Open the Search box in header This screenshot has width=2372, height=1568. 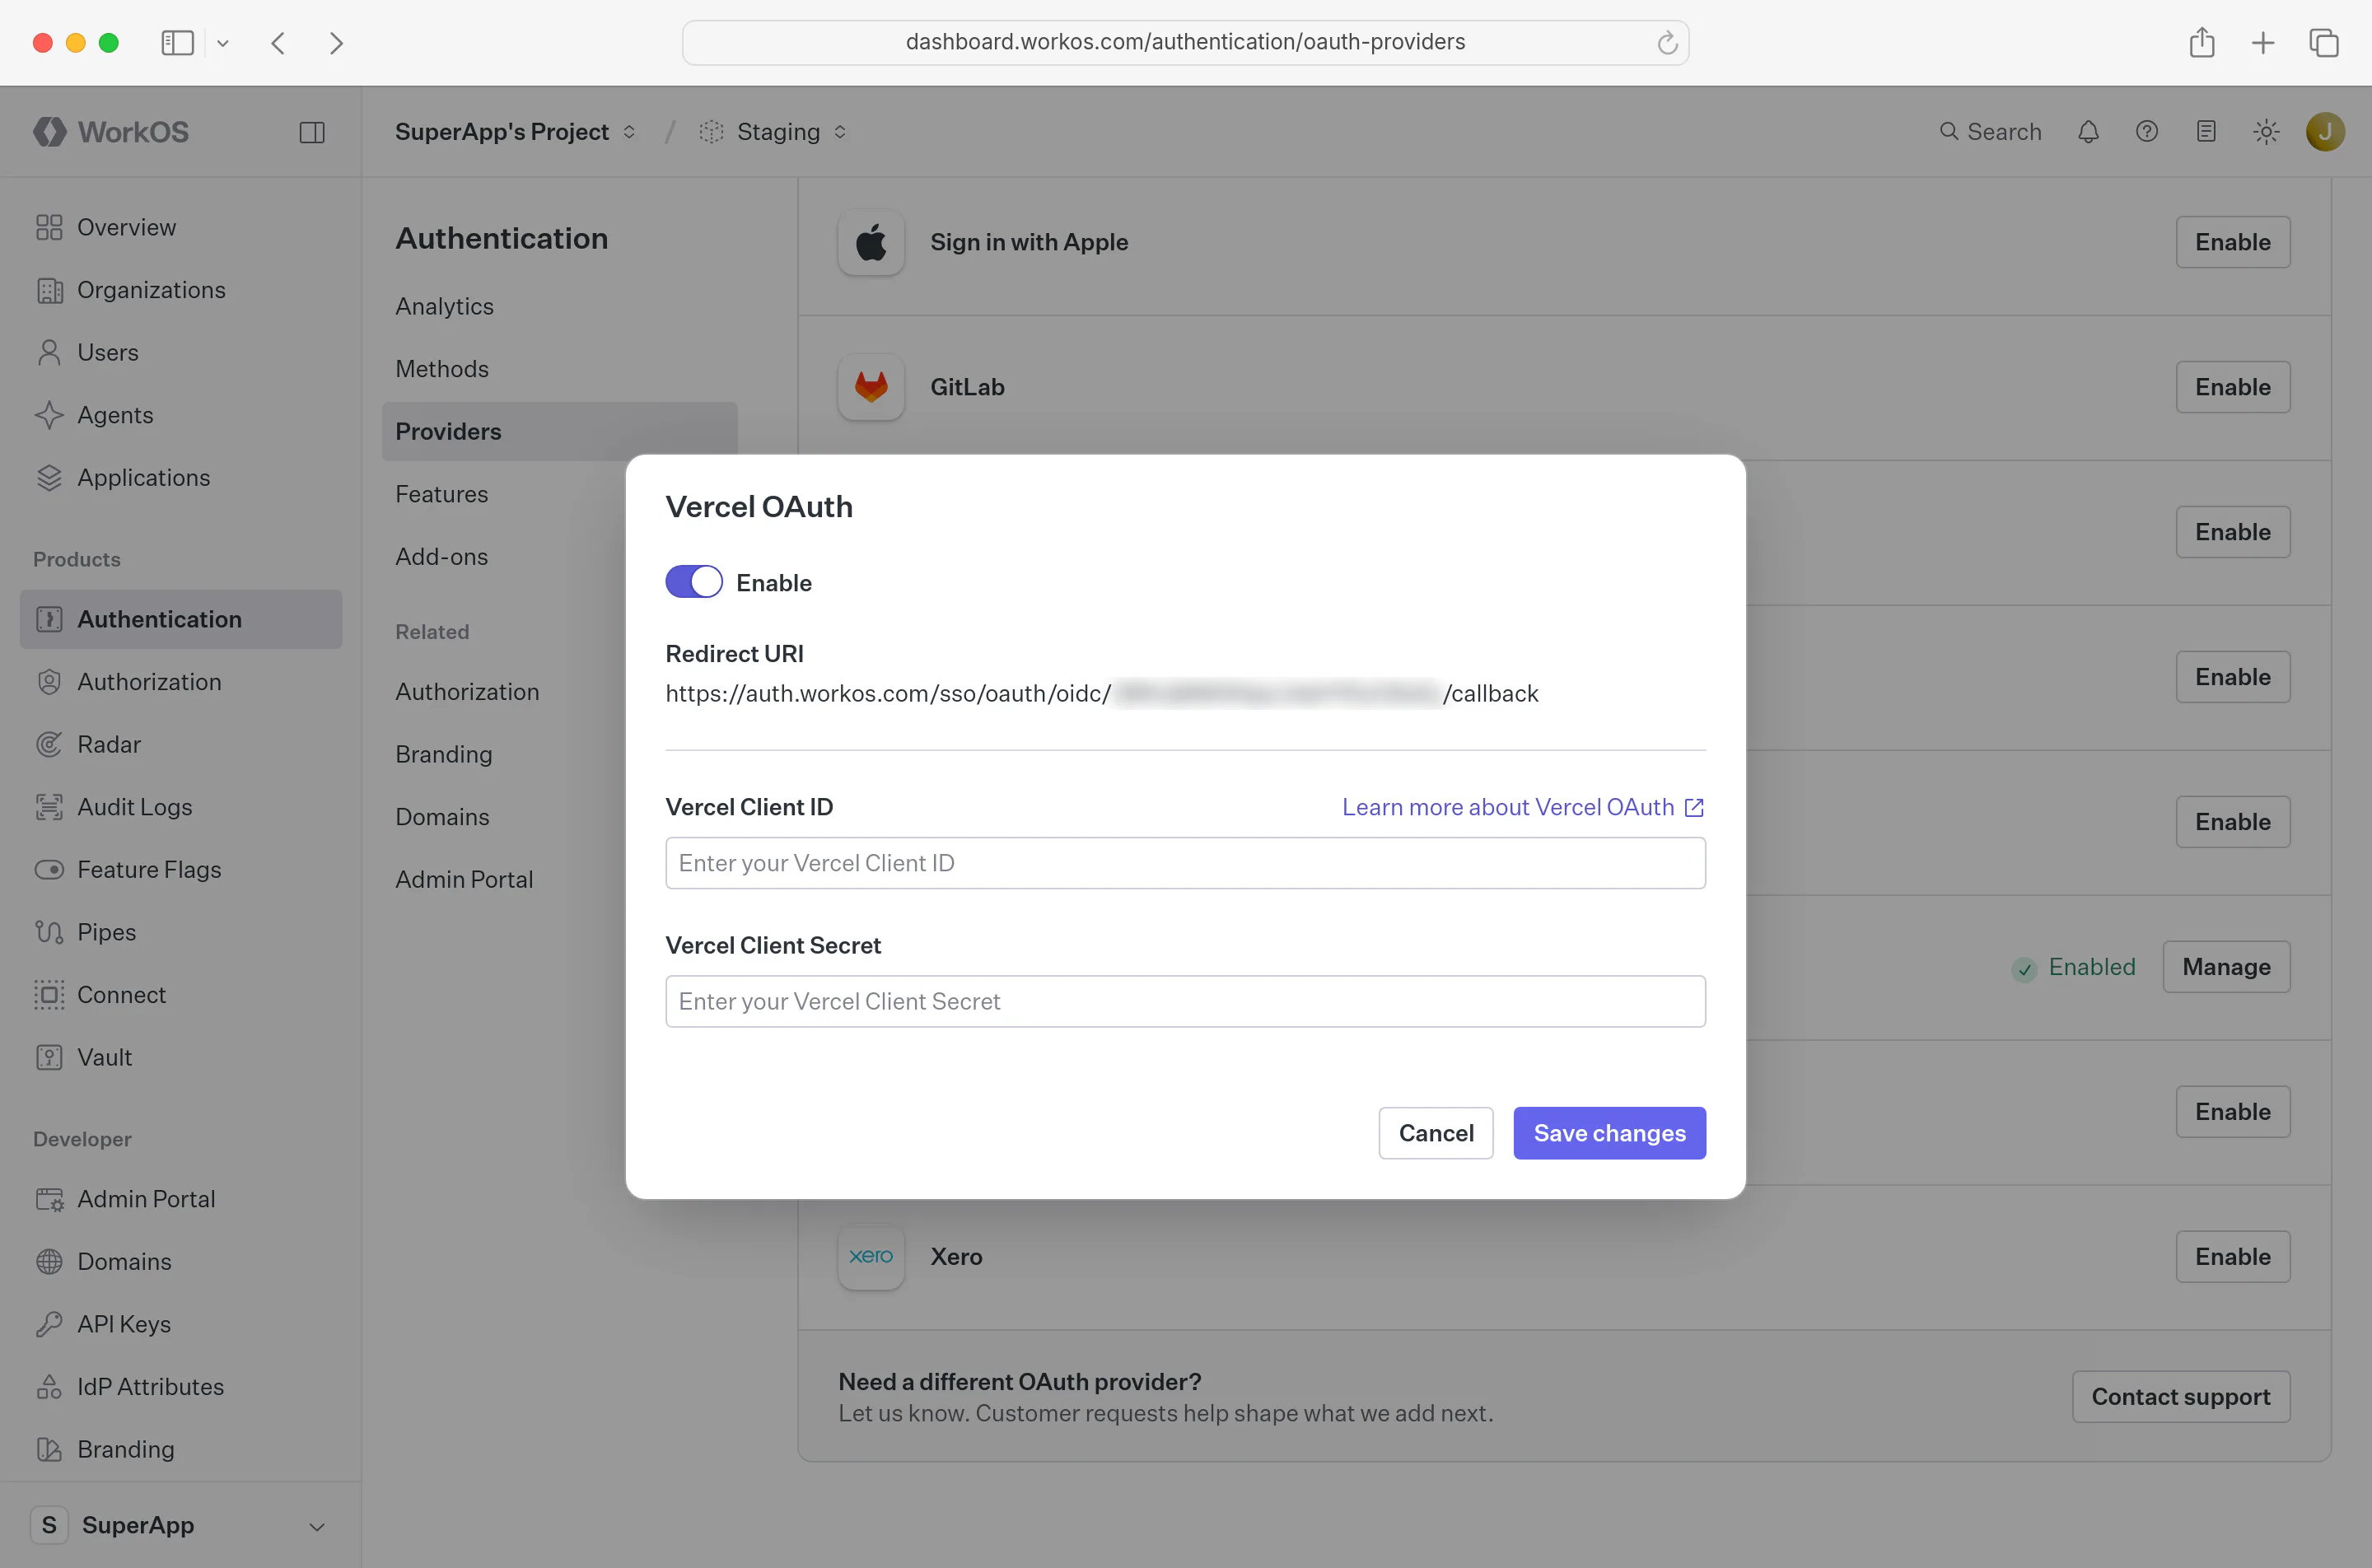coord(1990,132)
